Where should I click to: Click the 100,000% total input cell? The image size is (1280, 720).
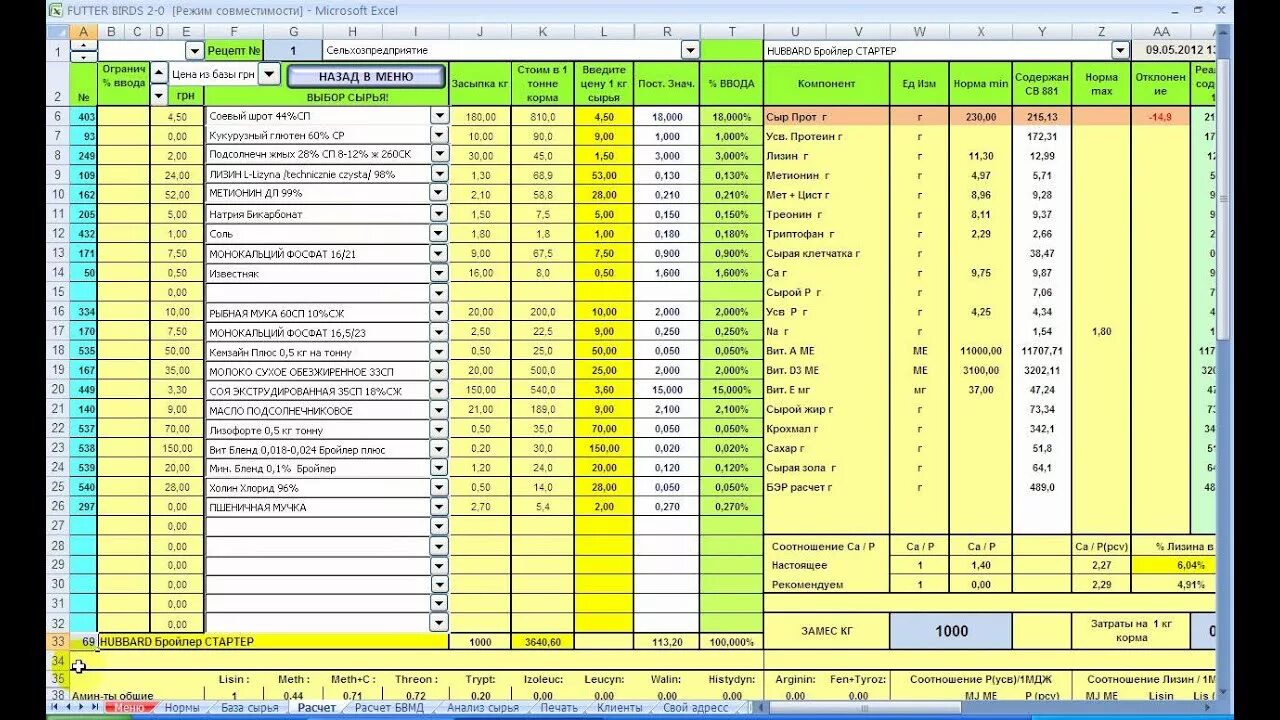(732, 641)
